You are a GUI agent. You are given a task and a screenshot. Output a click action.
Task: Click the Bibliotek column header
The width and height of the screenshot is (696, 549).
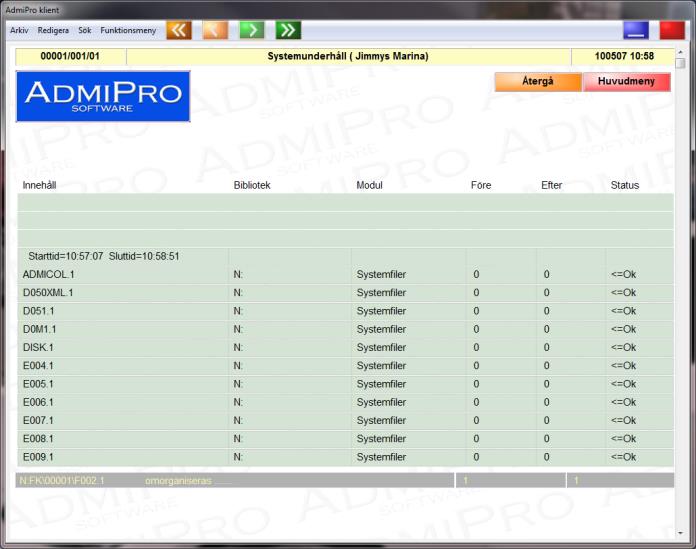pos(252,185)
